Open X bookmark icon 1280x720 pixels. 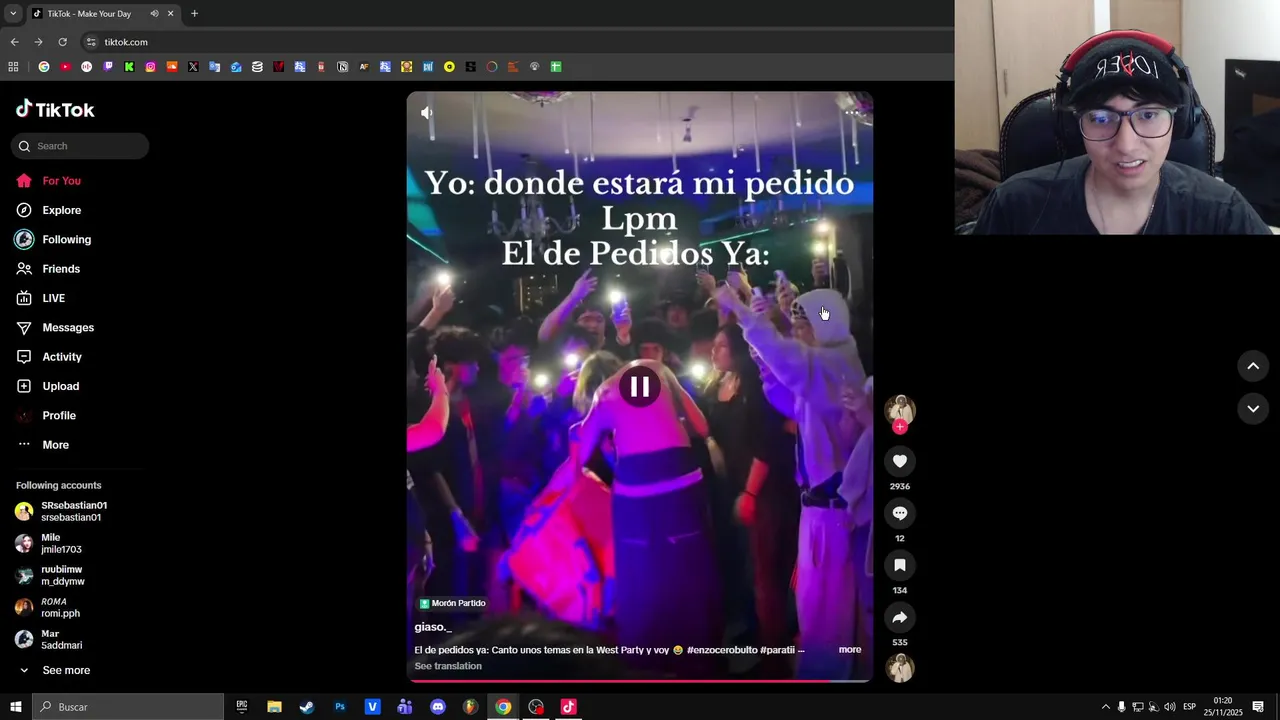tap(193, 67)
